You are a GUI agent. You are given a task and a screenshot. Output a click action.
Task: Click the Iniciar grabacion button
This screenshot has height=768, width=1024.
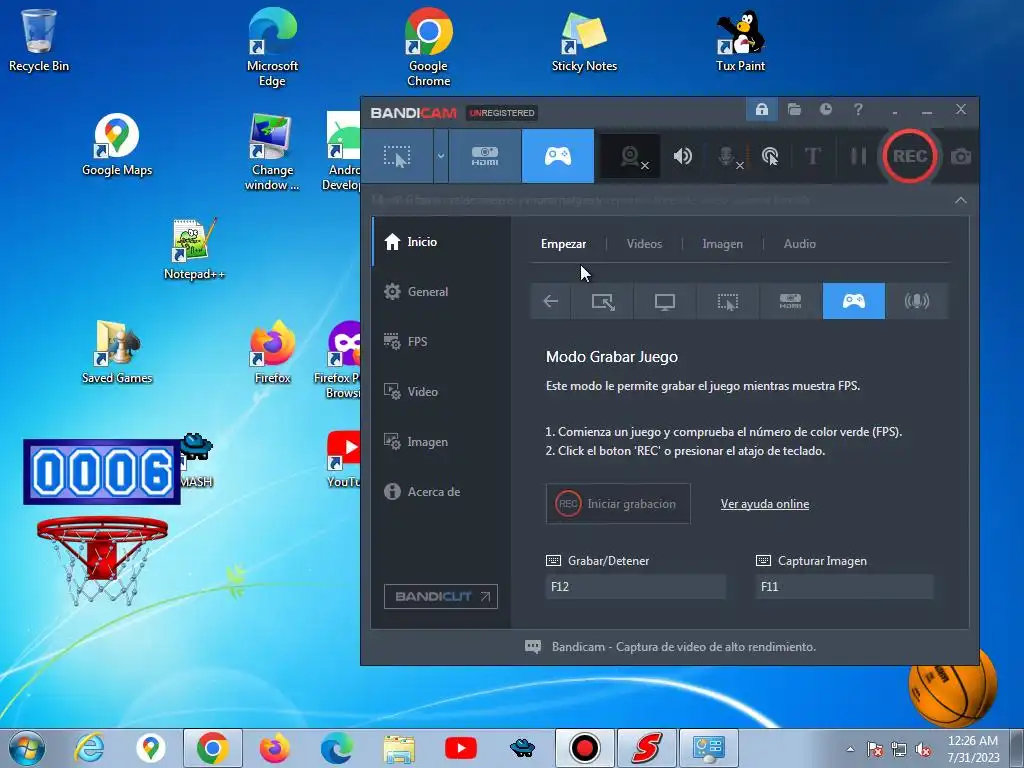click(618, 504)
